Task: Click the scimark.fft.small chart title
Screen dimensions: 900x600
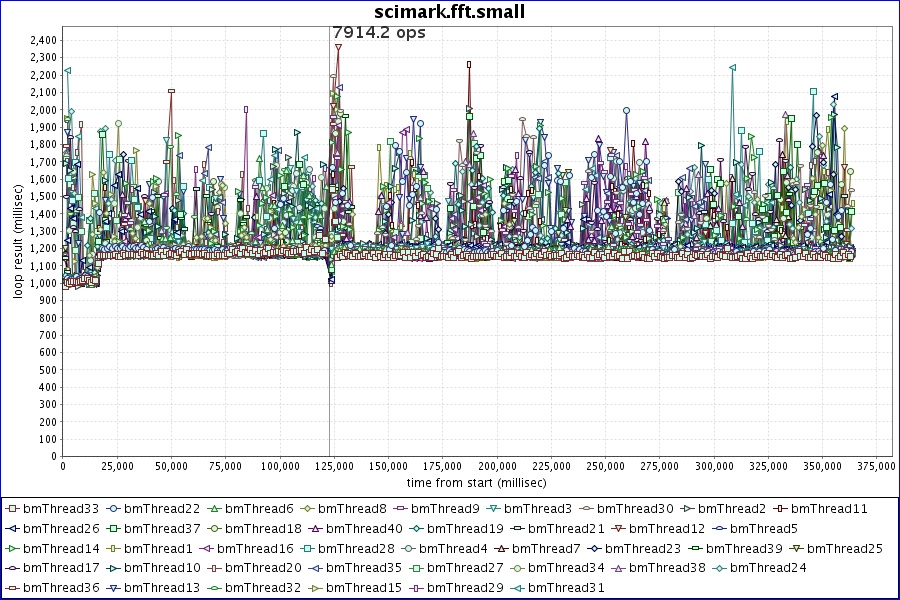Action: point(449,12)
